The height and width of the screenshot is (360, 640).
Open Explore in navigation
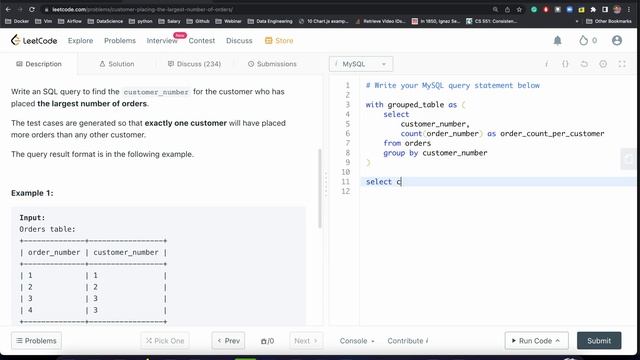[x=80, y=40]
